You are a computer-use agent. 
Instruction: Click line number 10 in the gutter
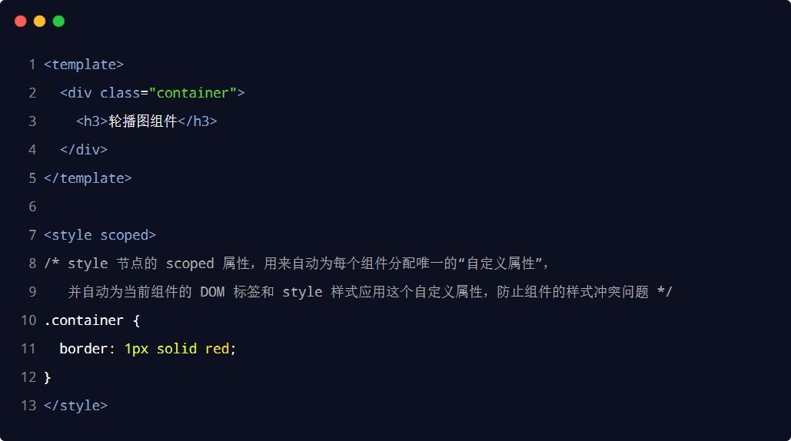pos(28,320)
